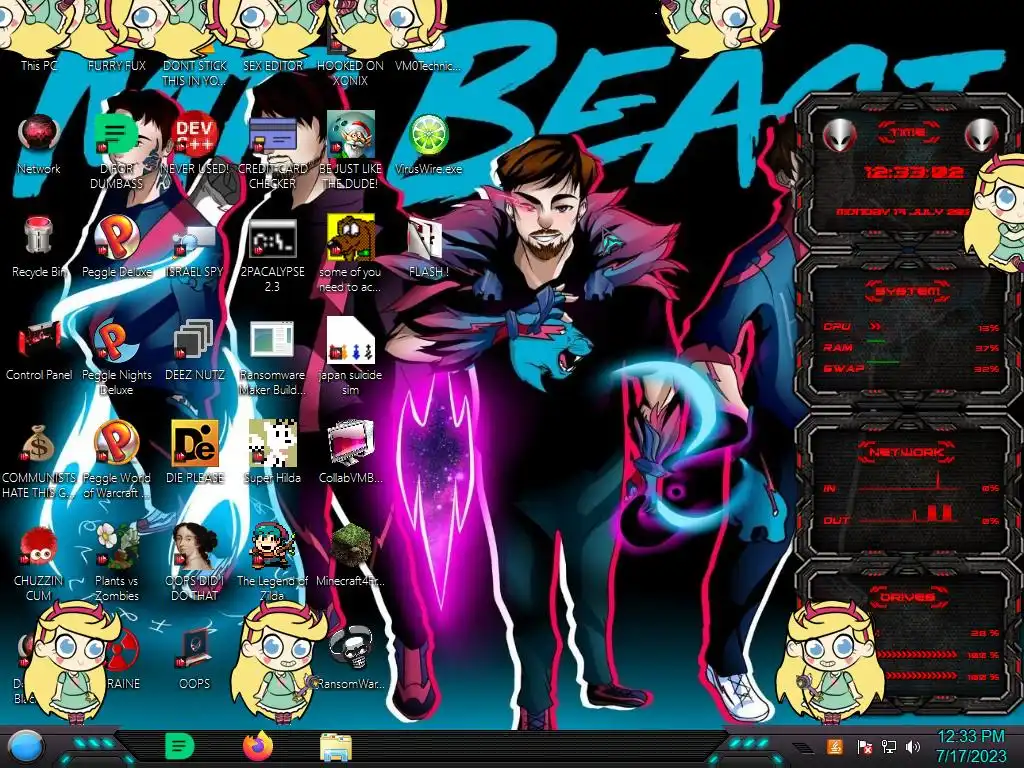
Task: Select the BE JUST LIKE THE DUDE Santa icon
Action: (x=351, y=134)
